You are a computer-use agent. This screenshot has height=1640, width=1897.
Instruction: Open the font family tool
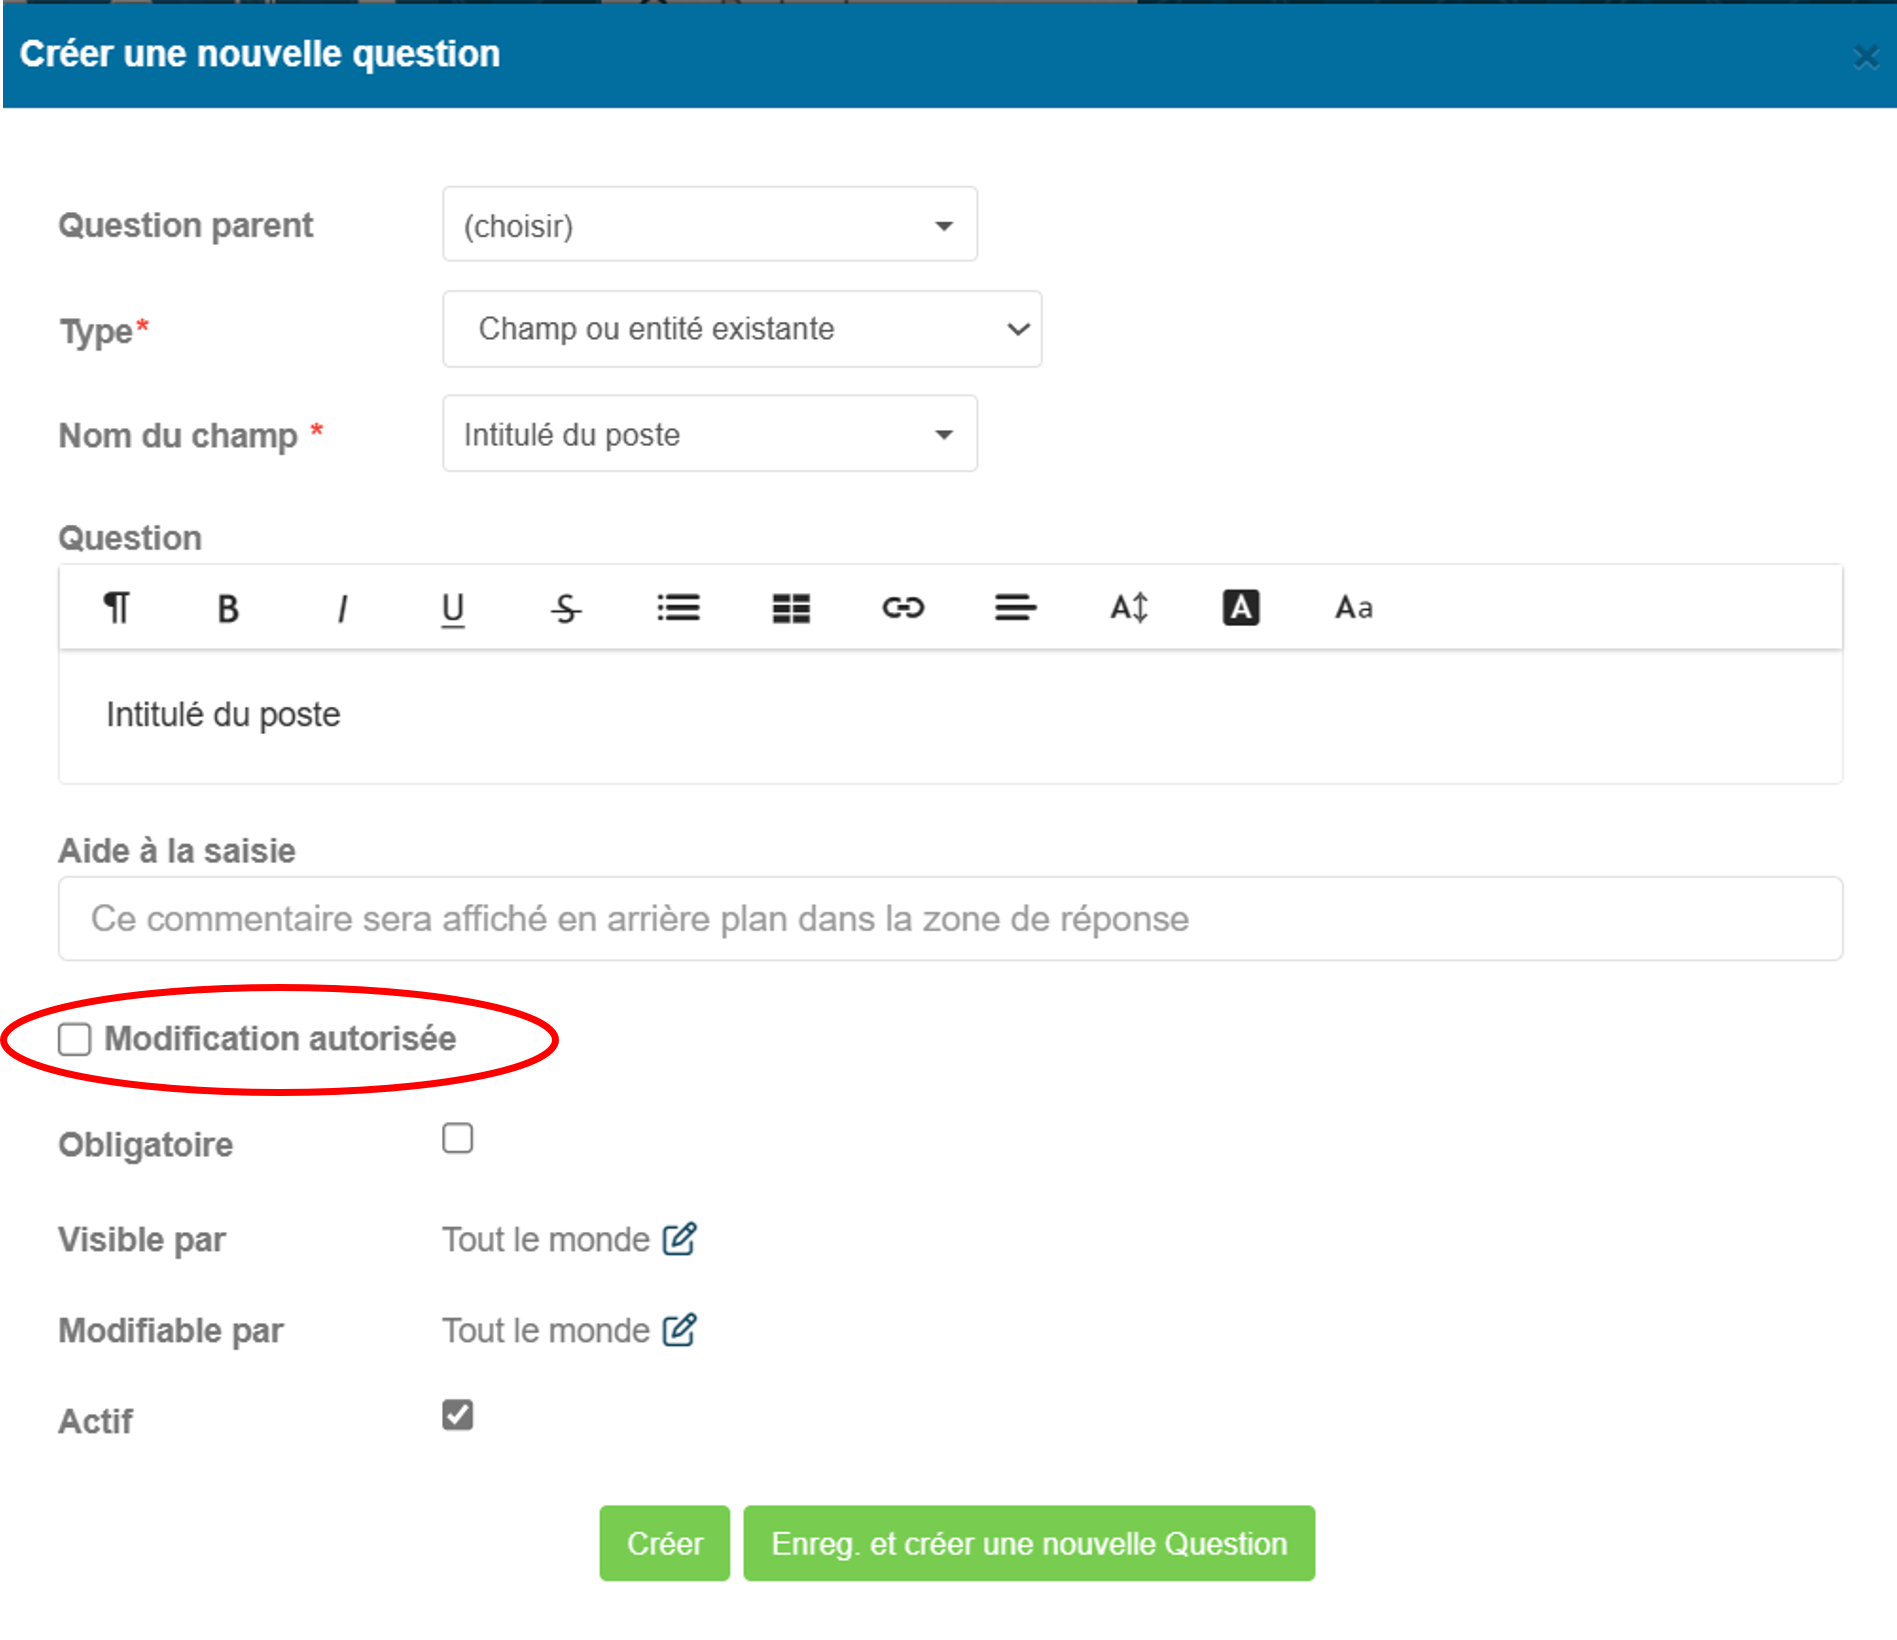click(x=1354, y=608)
